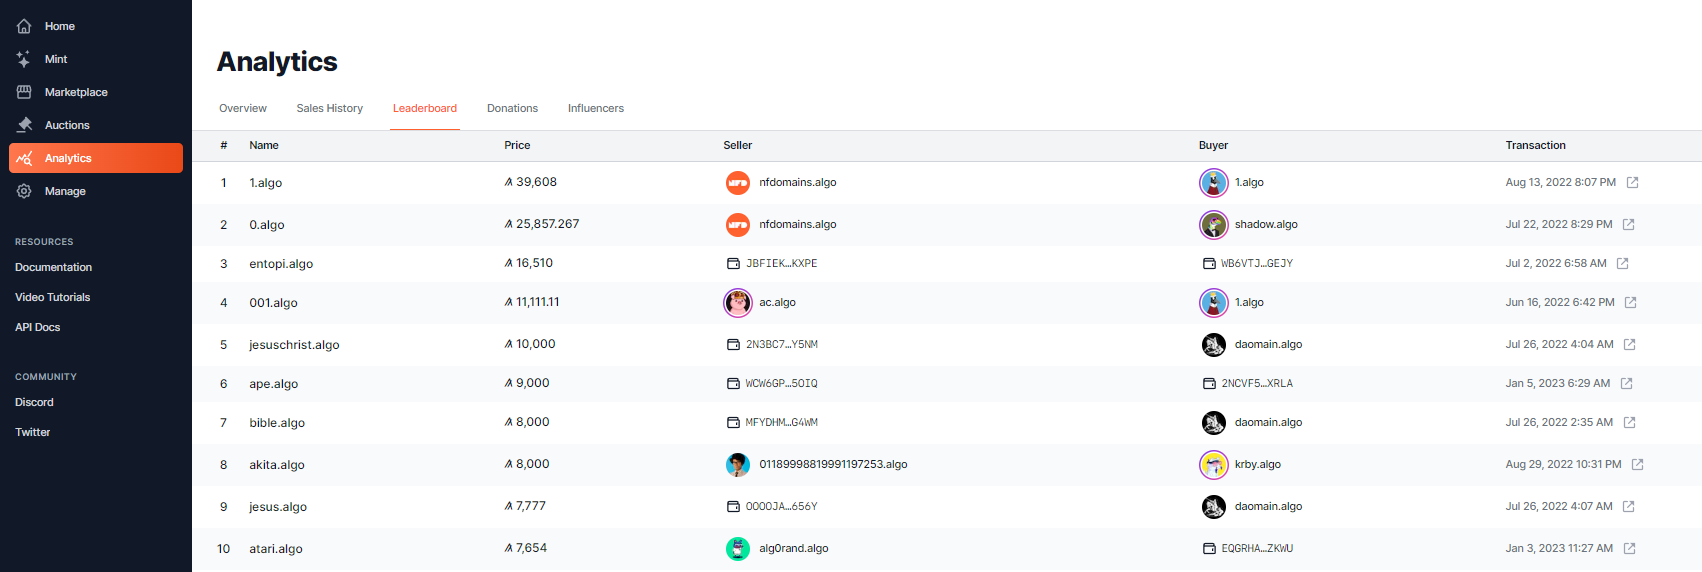This screenshot has height=572, width=1702.
Task: Select the Influencers tab
Action: tap(595, 108)
